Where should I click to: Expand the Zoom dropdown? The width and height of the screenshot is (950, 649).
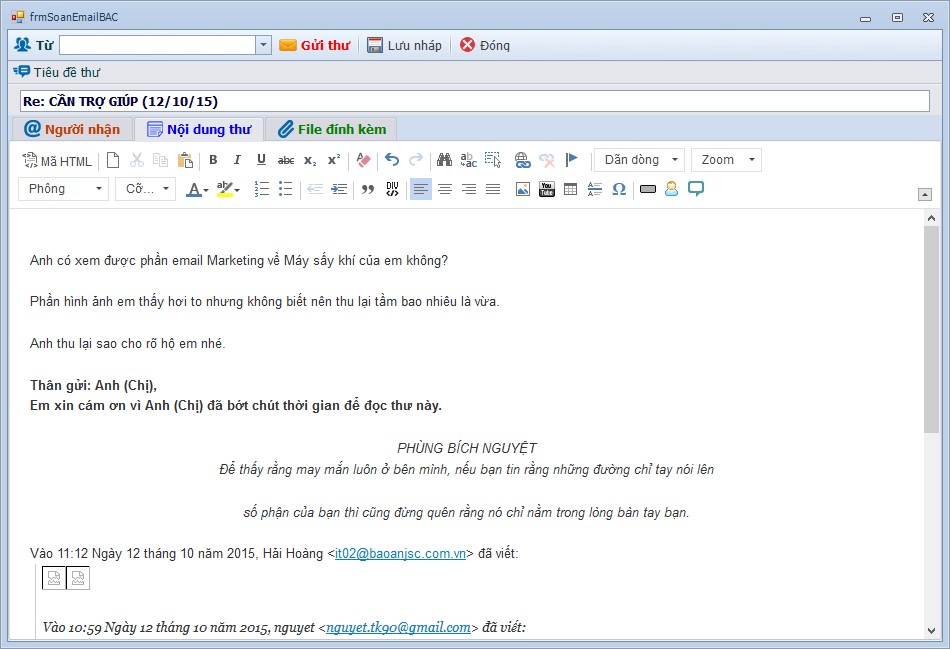[727, 160]
